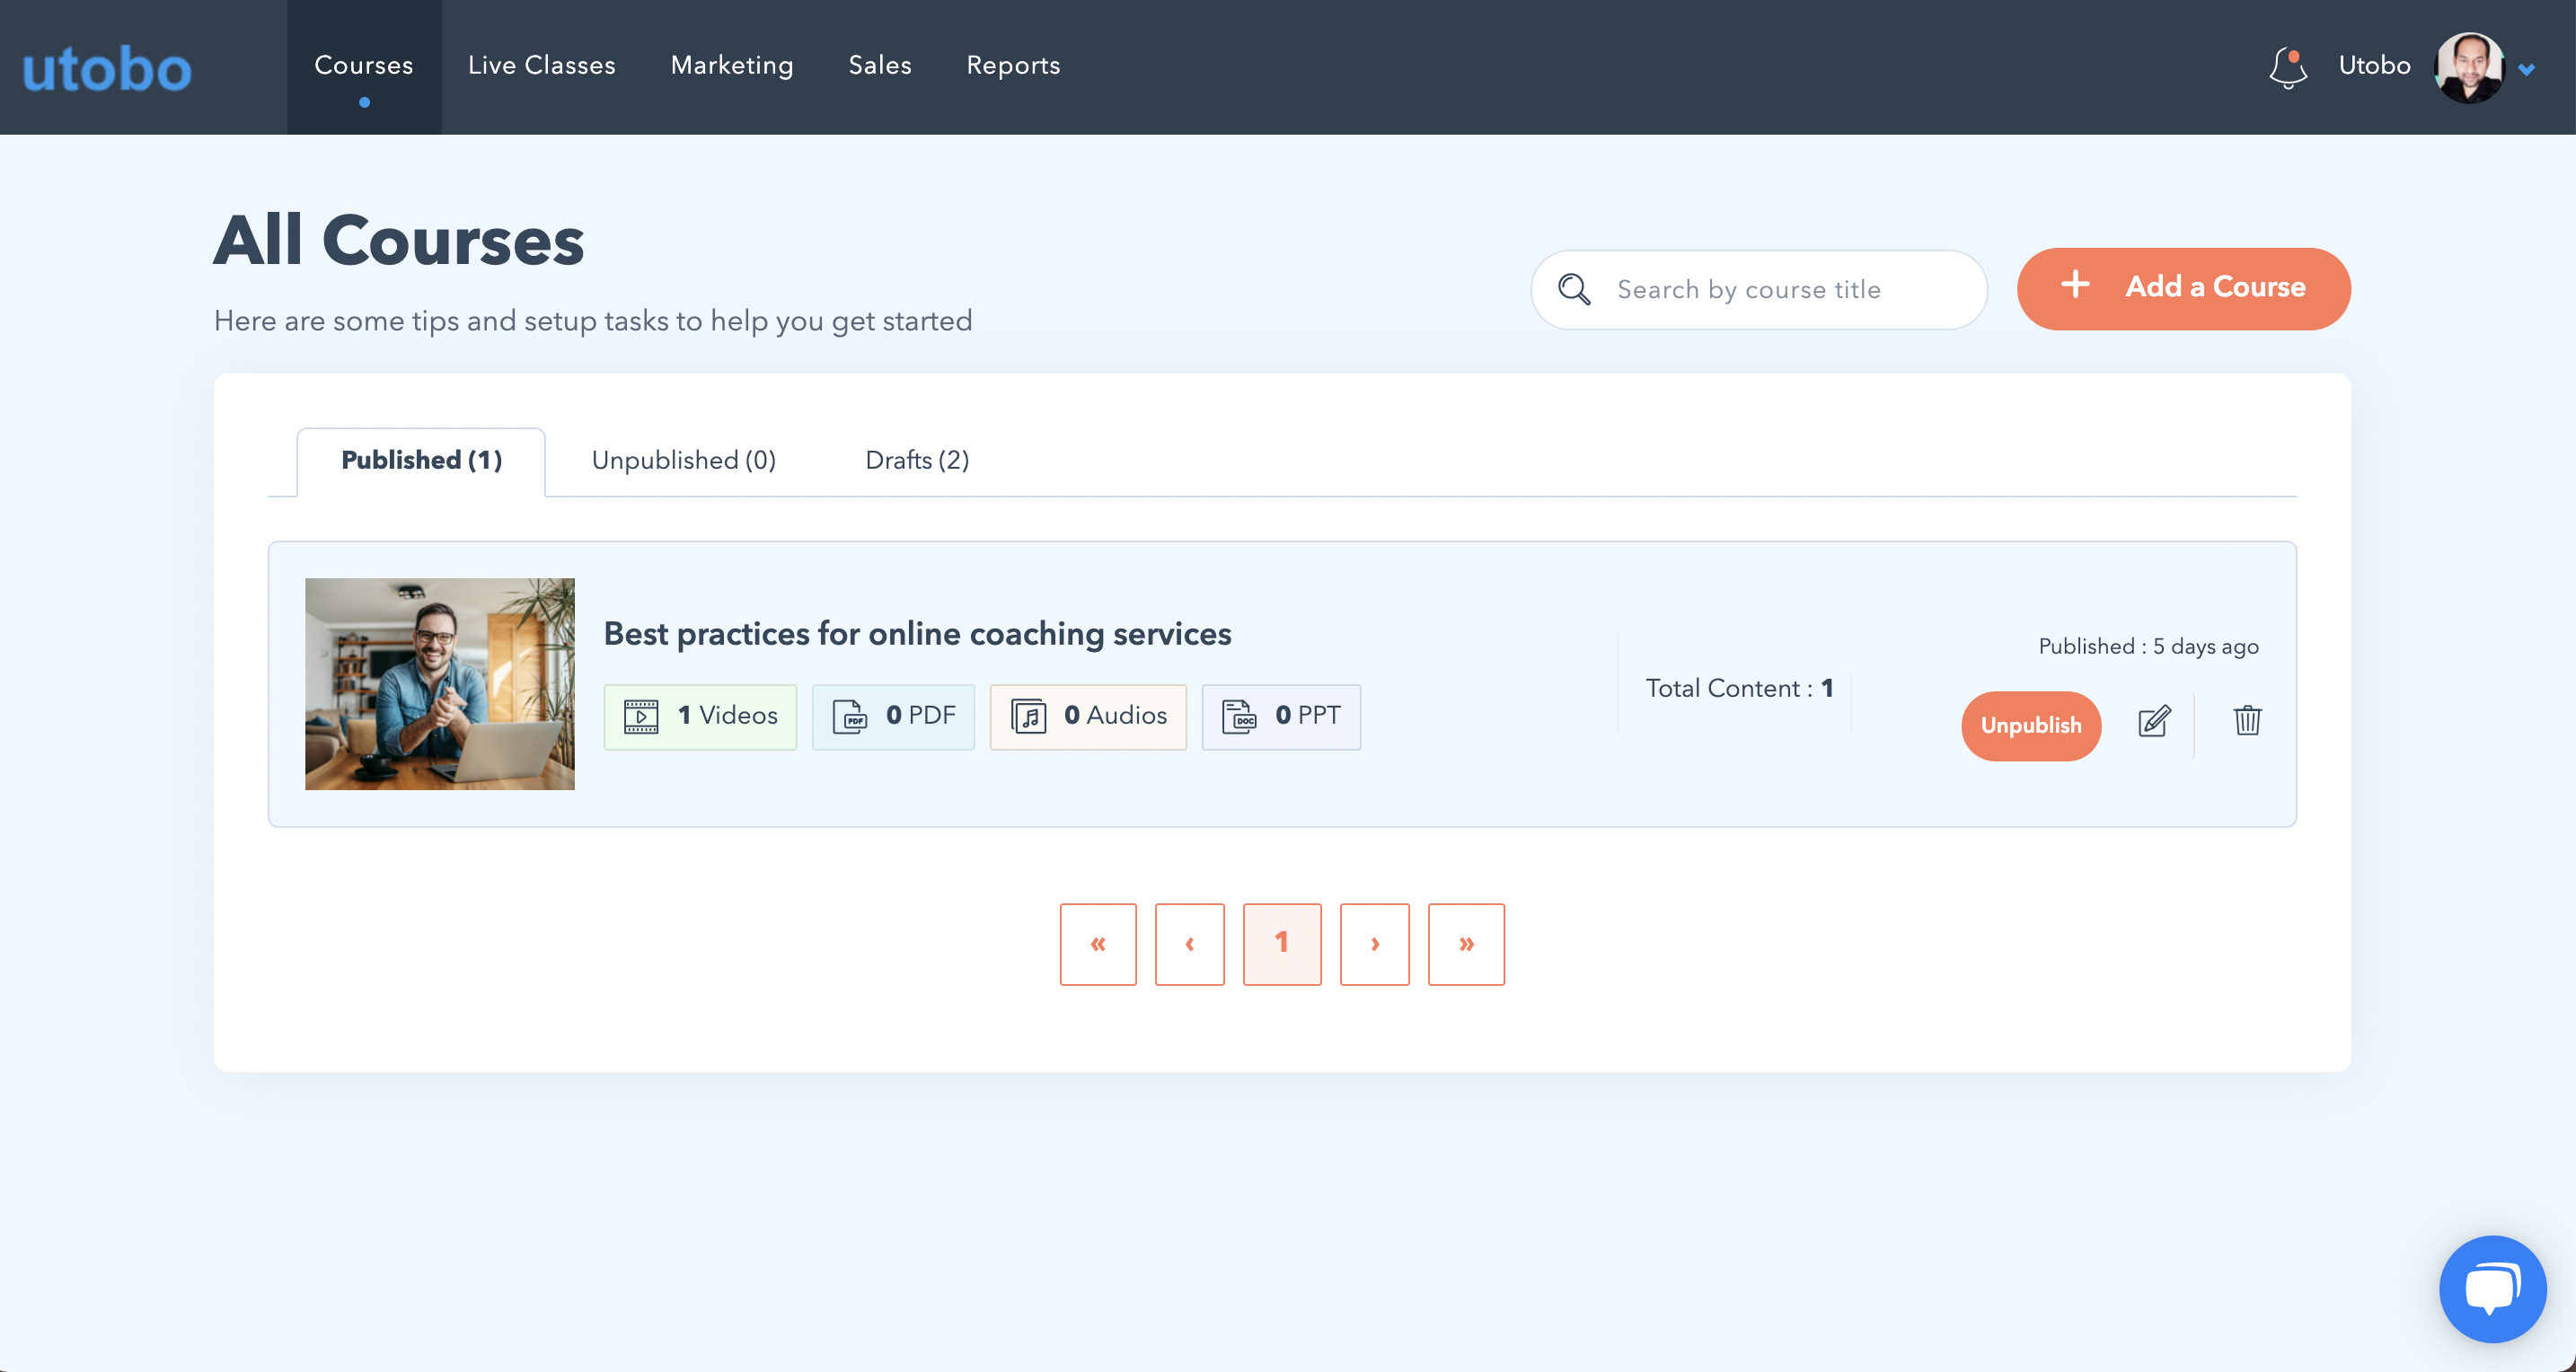Click the Audios music note icon
The image size is (2576, 1372).
point(1028,716)
